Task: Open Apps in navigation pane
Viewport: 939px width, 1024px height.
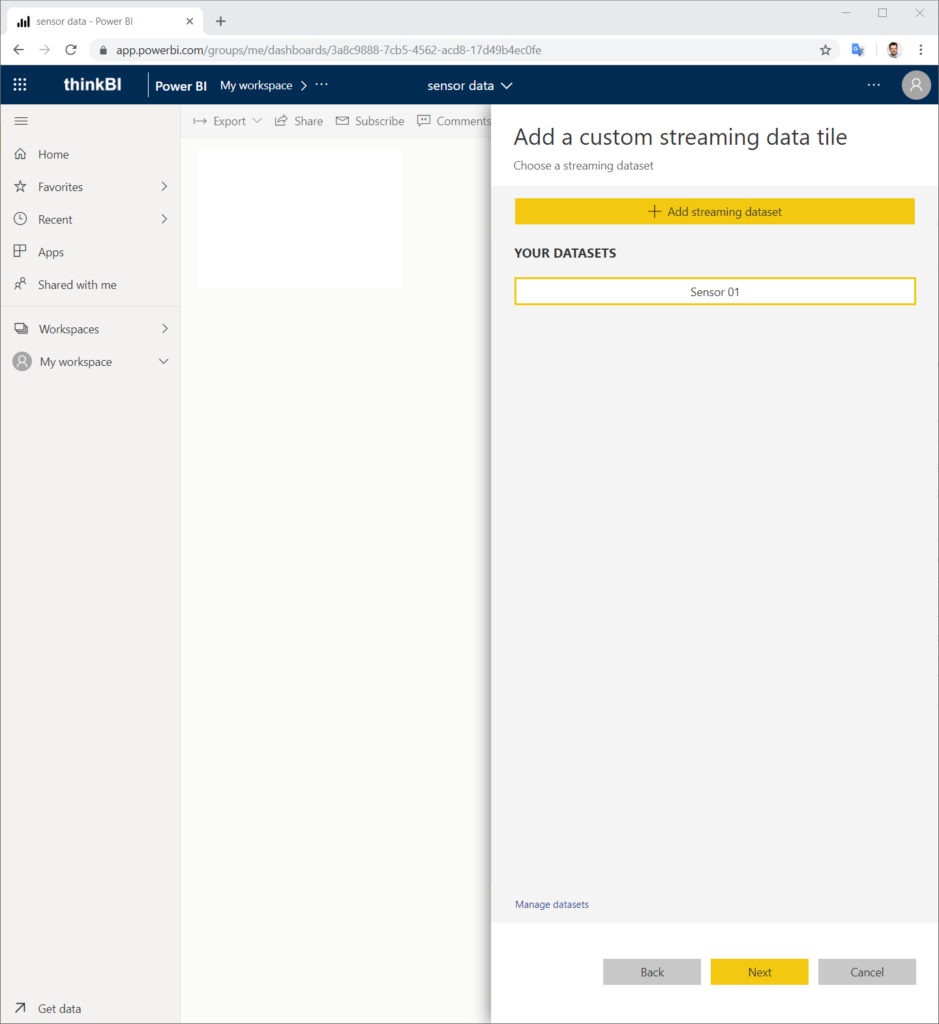Action: [50, 252]
